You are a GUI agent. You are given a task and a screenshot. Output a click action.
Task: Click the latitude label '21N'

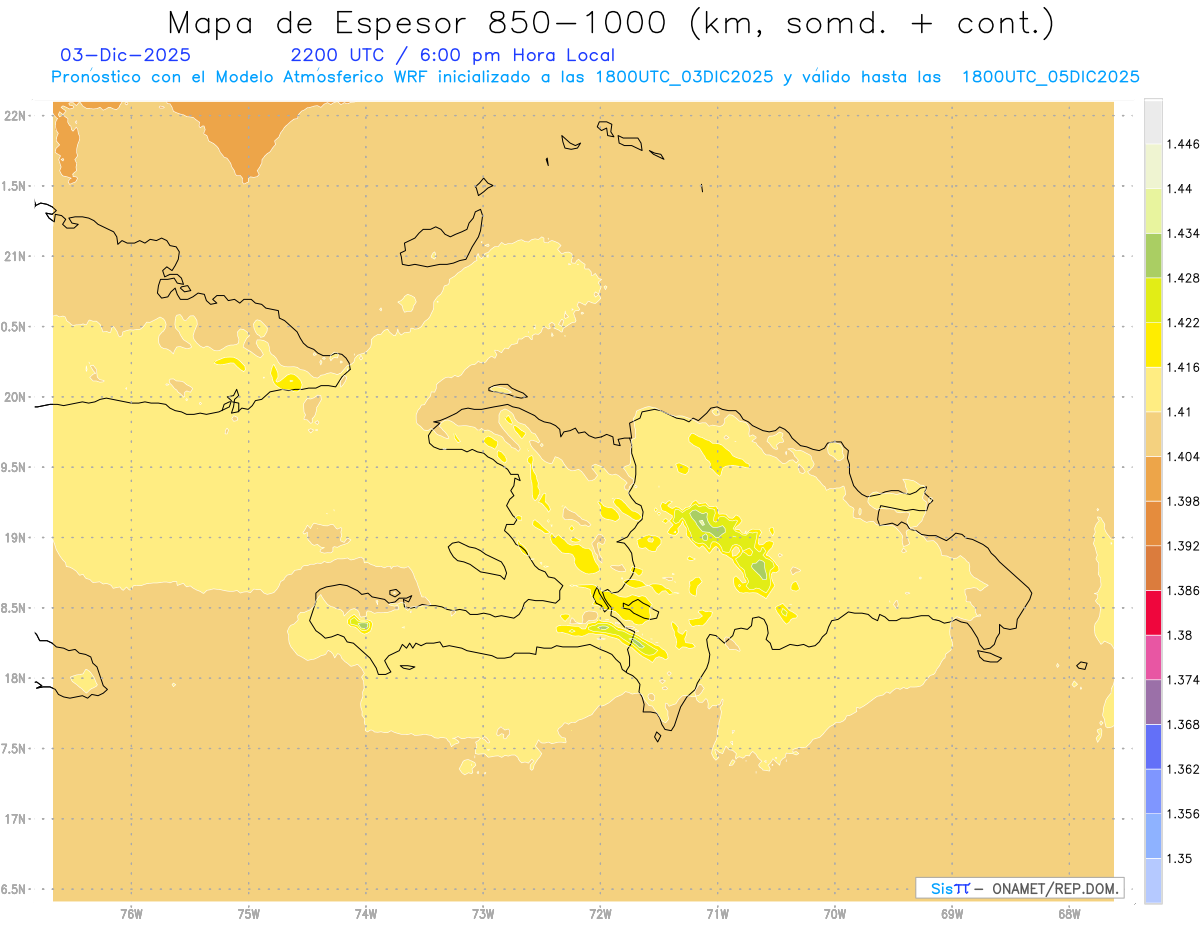pyautogui.click(x=15, y=256)
